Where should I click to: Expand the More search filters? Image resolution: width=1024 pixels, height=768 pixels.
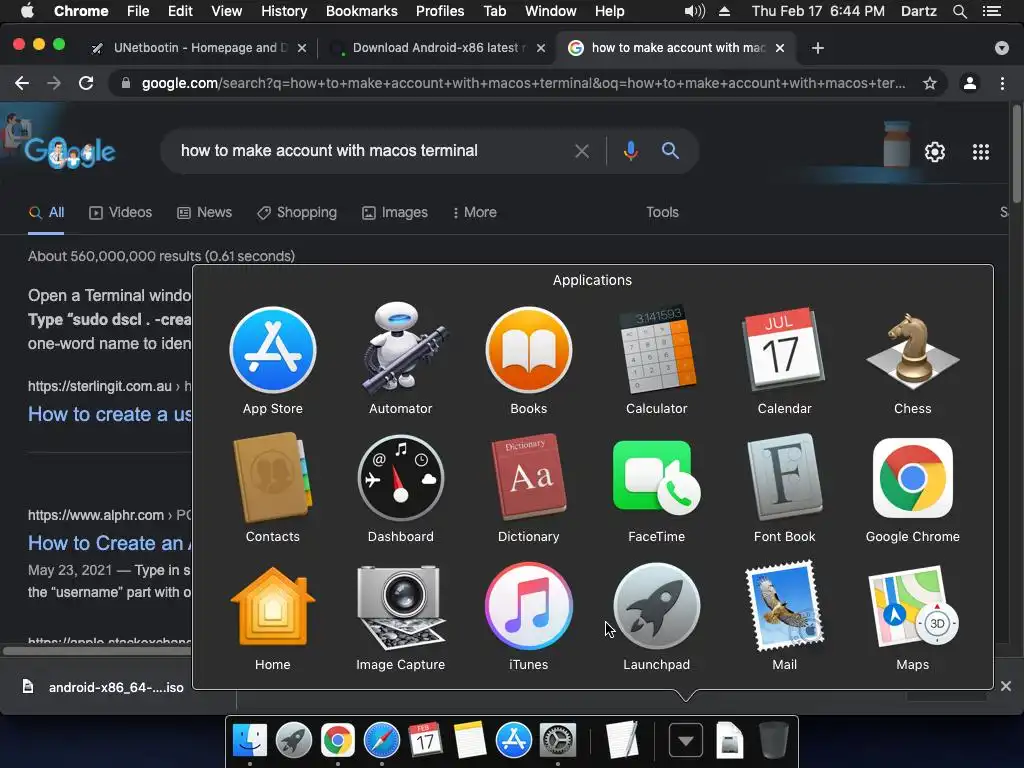(475, 212)
